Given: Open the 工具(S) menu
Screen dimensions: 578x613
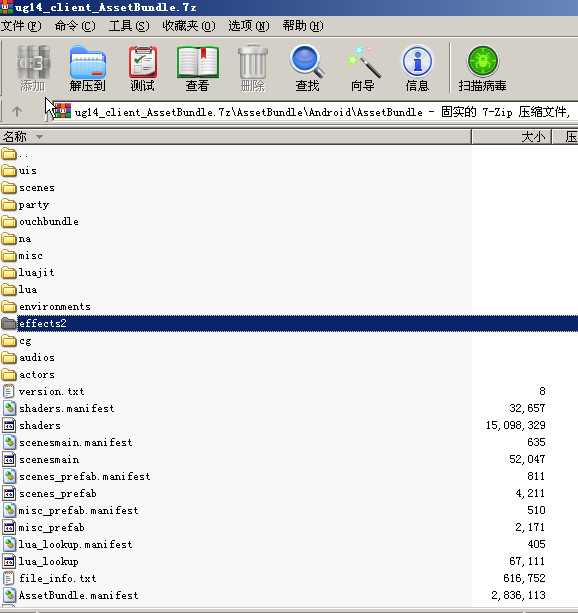Looking at the screenshot, I should (129, 26).
